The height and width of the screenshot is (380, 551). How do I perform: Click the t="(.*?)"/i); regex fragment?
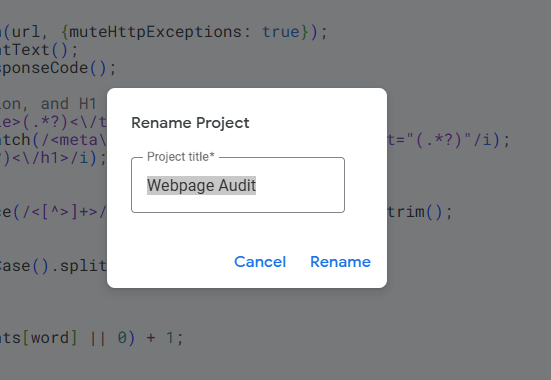point(448,140)
